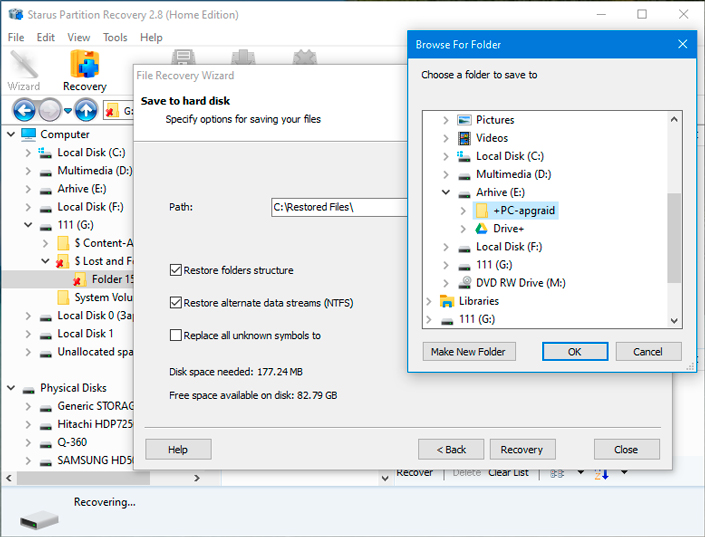Go up one level with up arrow
This screenshot has height=537, width=705.
[86, 110]
